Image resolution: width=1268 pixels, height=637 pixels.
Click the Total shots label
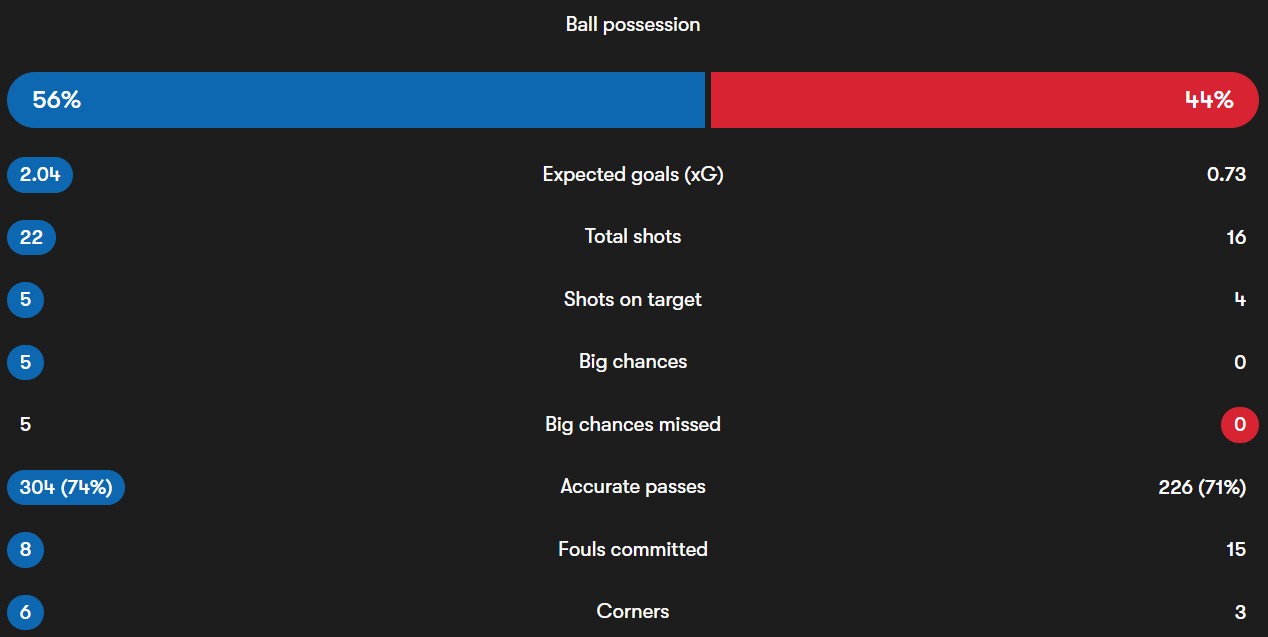[633, 237]
